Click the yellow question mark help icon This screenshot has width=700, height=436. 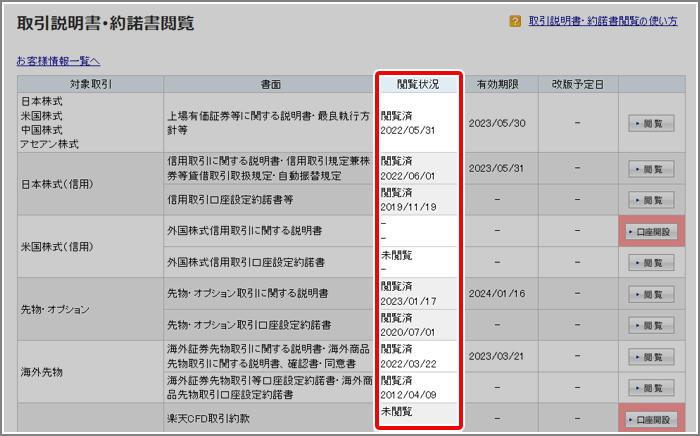(515, 21)
